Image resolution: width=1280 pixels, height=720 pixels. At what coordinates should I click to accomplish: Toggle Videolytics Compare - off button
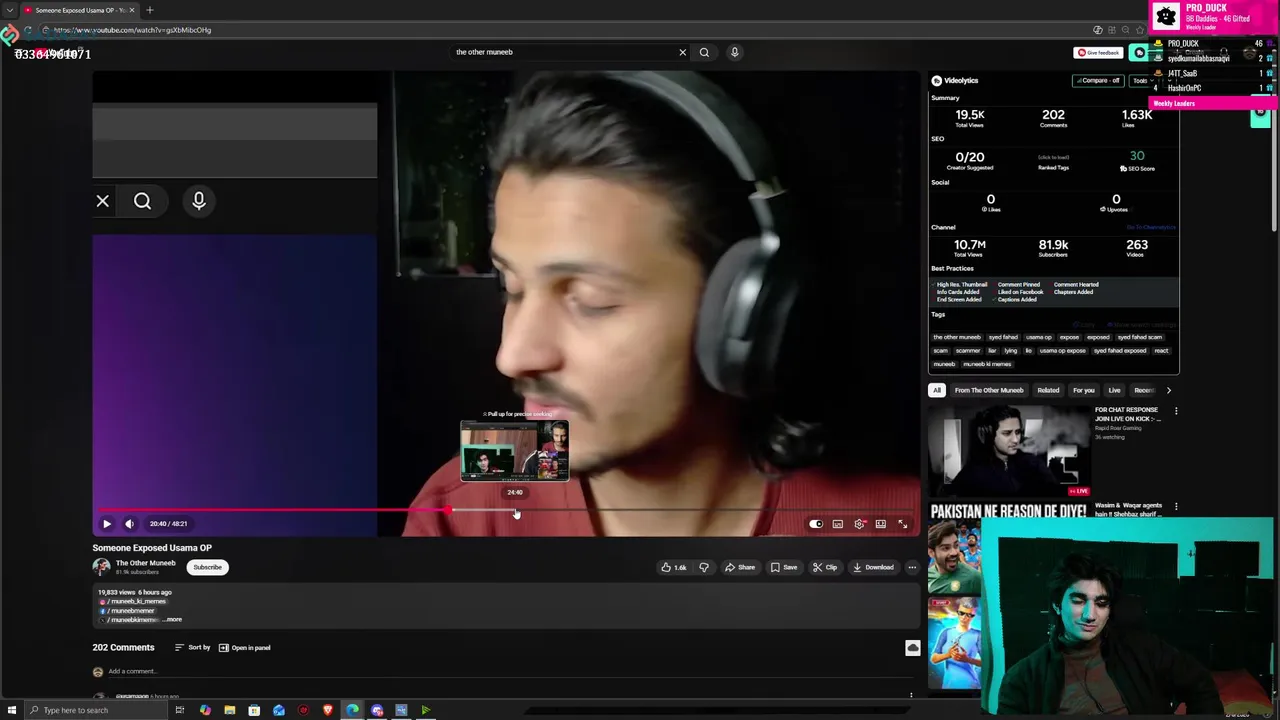click(1098, 80)
